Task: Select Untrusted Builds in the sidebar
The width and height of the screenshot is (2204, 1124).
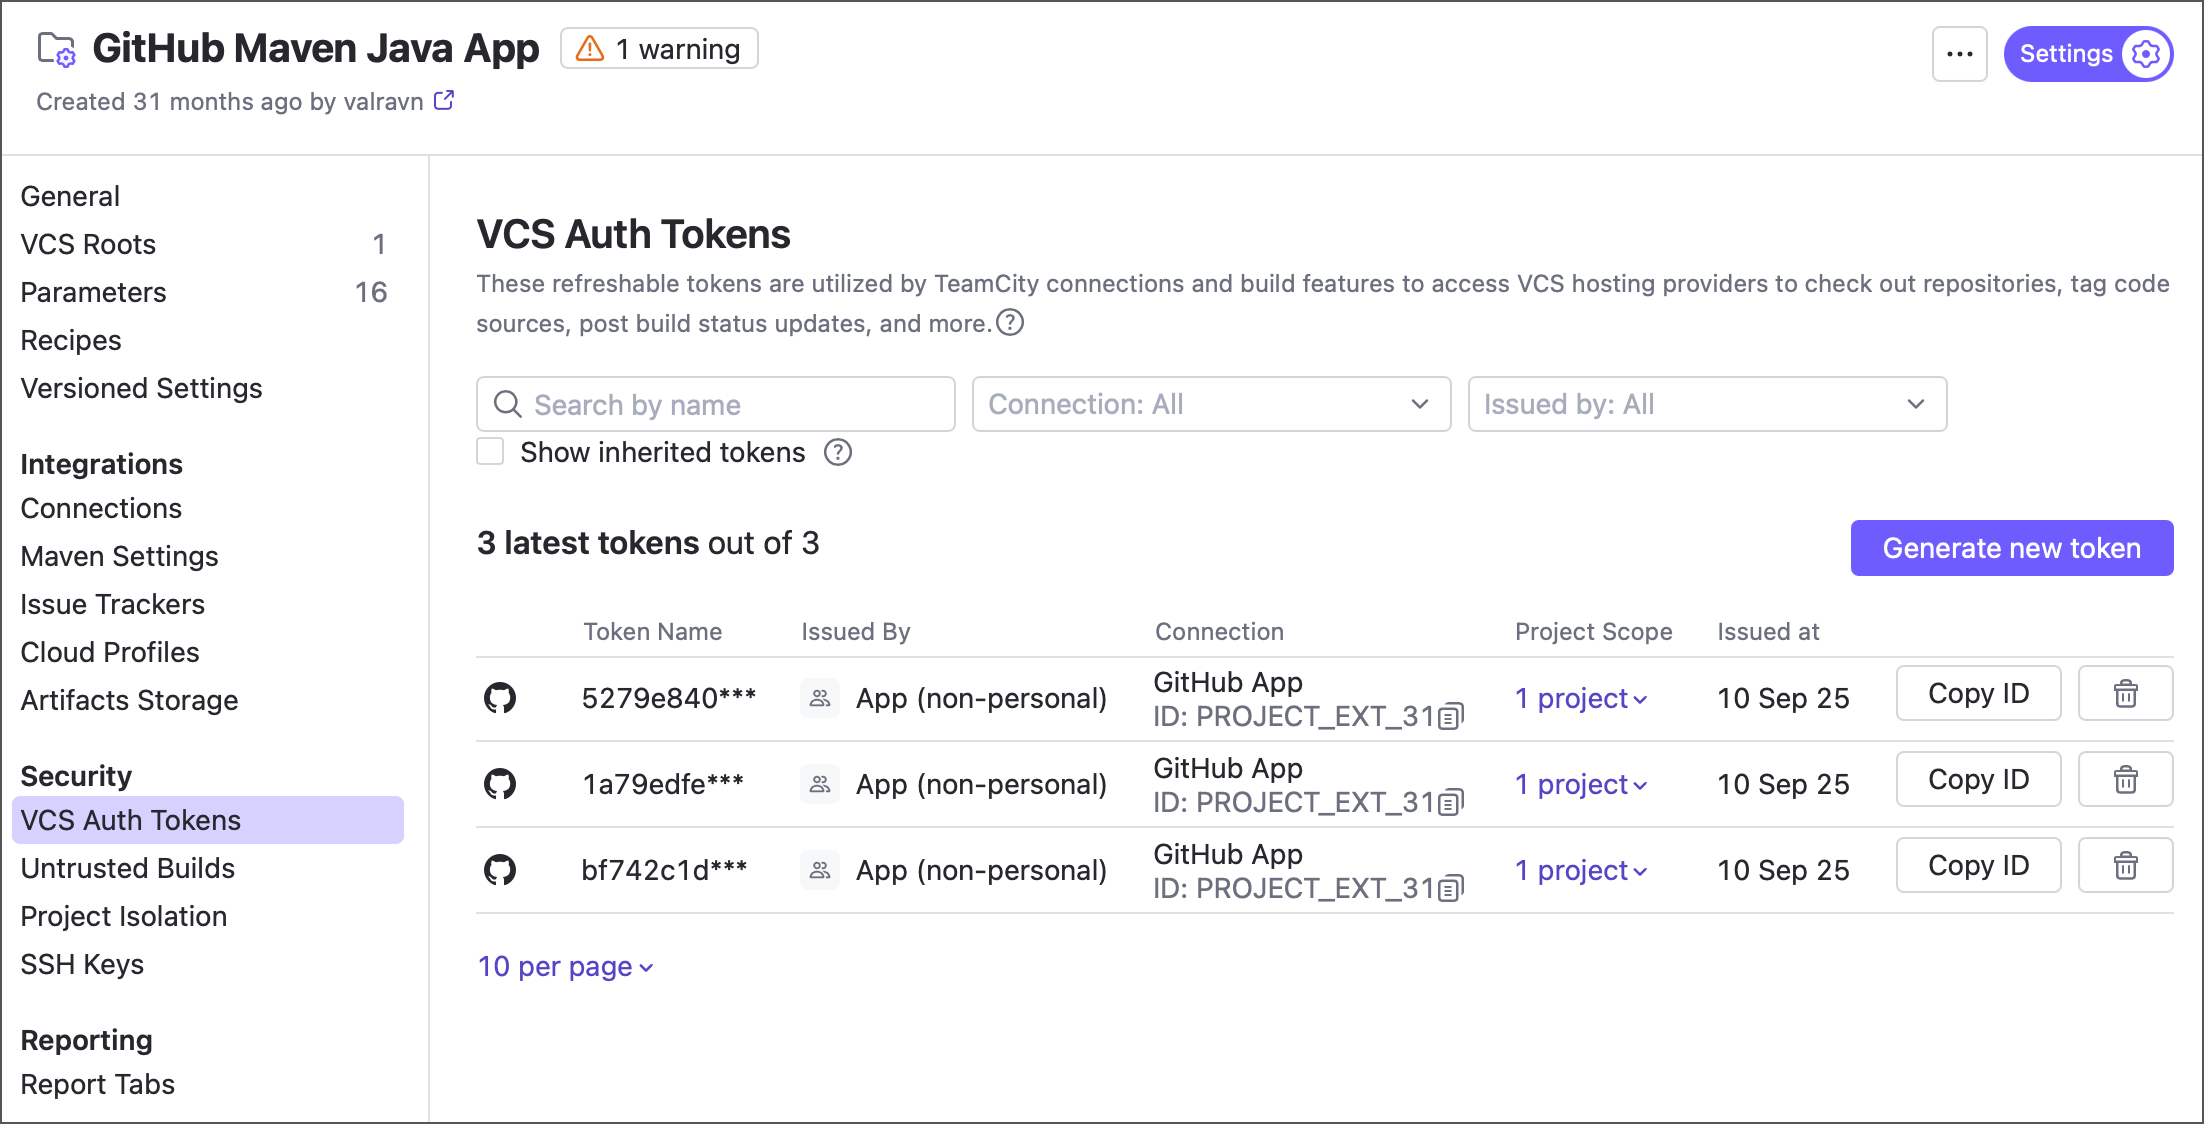Action: [x=127, y=867]
